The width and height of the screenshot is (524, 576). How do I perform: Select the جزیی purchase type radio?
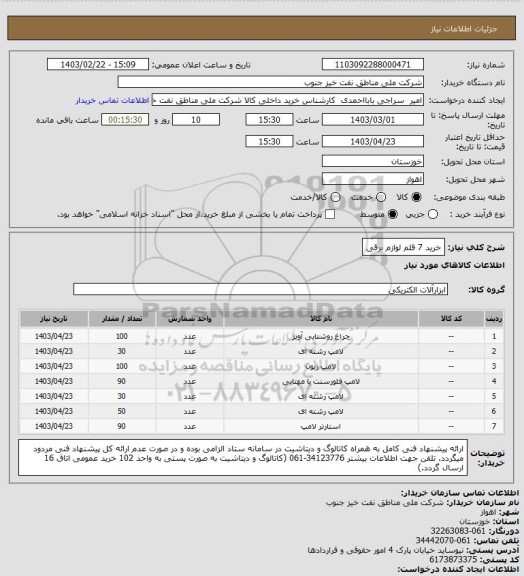click(x=433, y=215)
